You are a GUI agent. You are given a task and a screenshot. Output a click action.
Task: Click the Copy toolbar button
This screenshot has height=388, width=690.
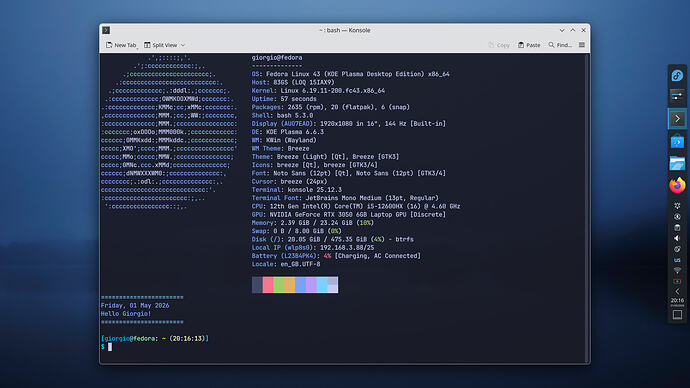[x=499, y=45]
